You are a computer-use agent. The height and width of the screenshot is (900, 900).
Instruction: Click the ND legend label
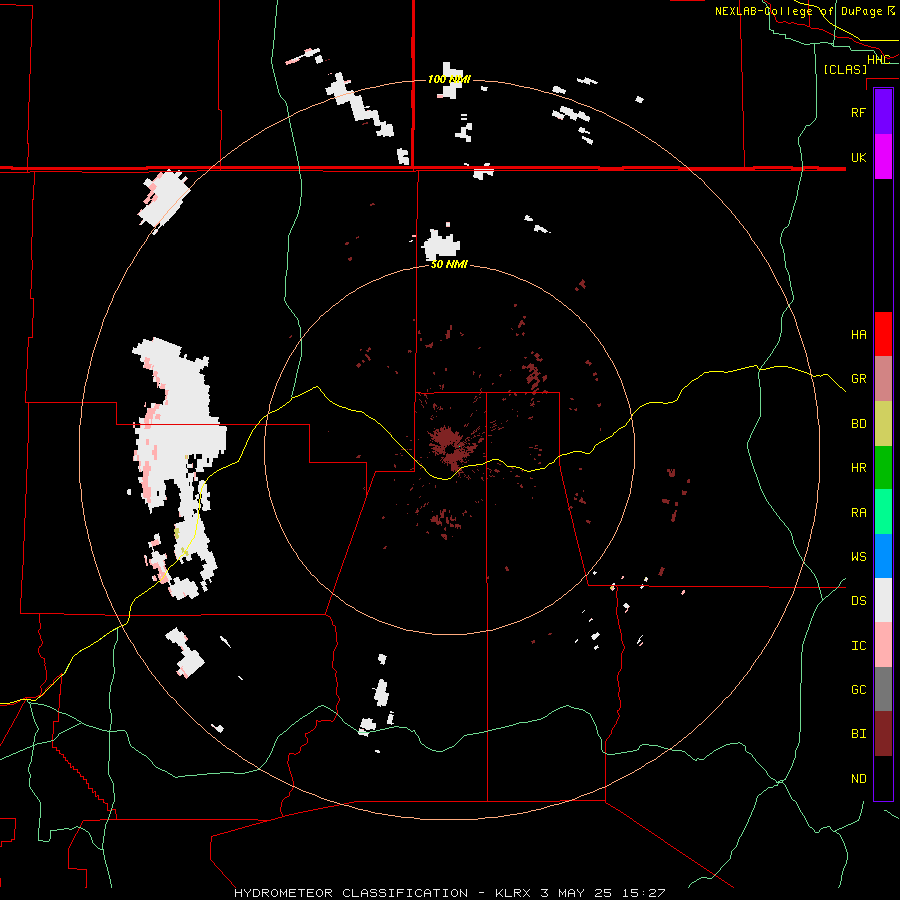tap(858, 779)
